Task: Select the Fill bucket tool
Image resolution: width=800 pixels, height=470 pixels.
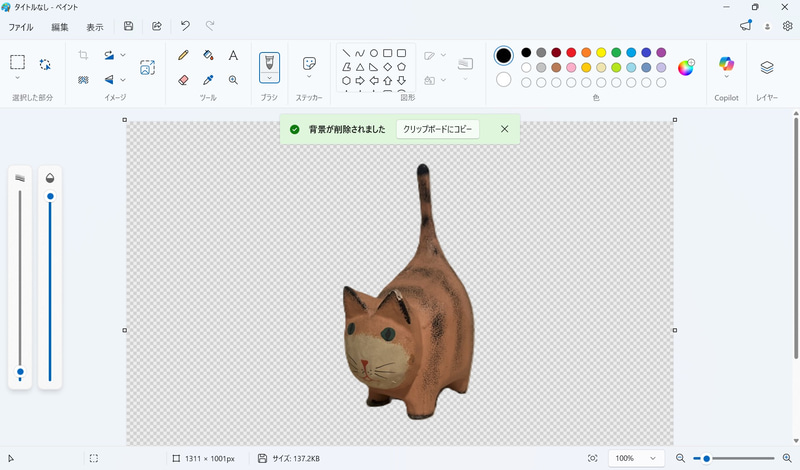Action: click(x=208, y=55)
